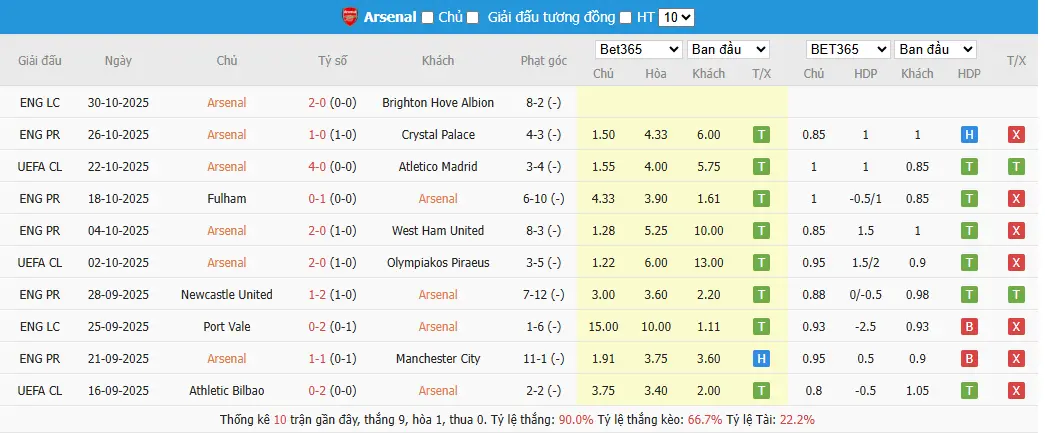
Task: Expand the second BET365 handicap dropdown
Action: (x=849, y=49)
